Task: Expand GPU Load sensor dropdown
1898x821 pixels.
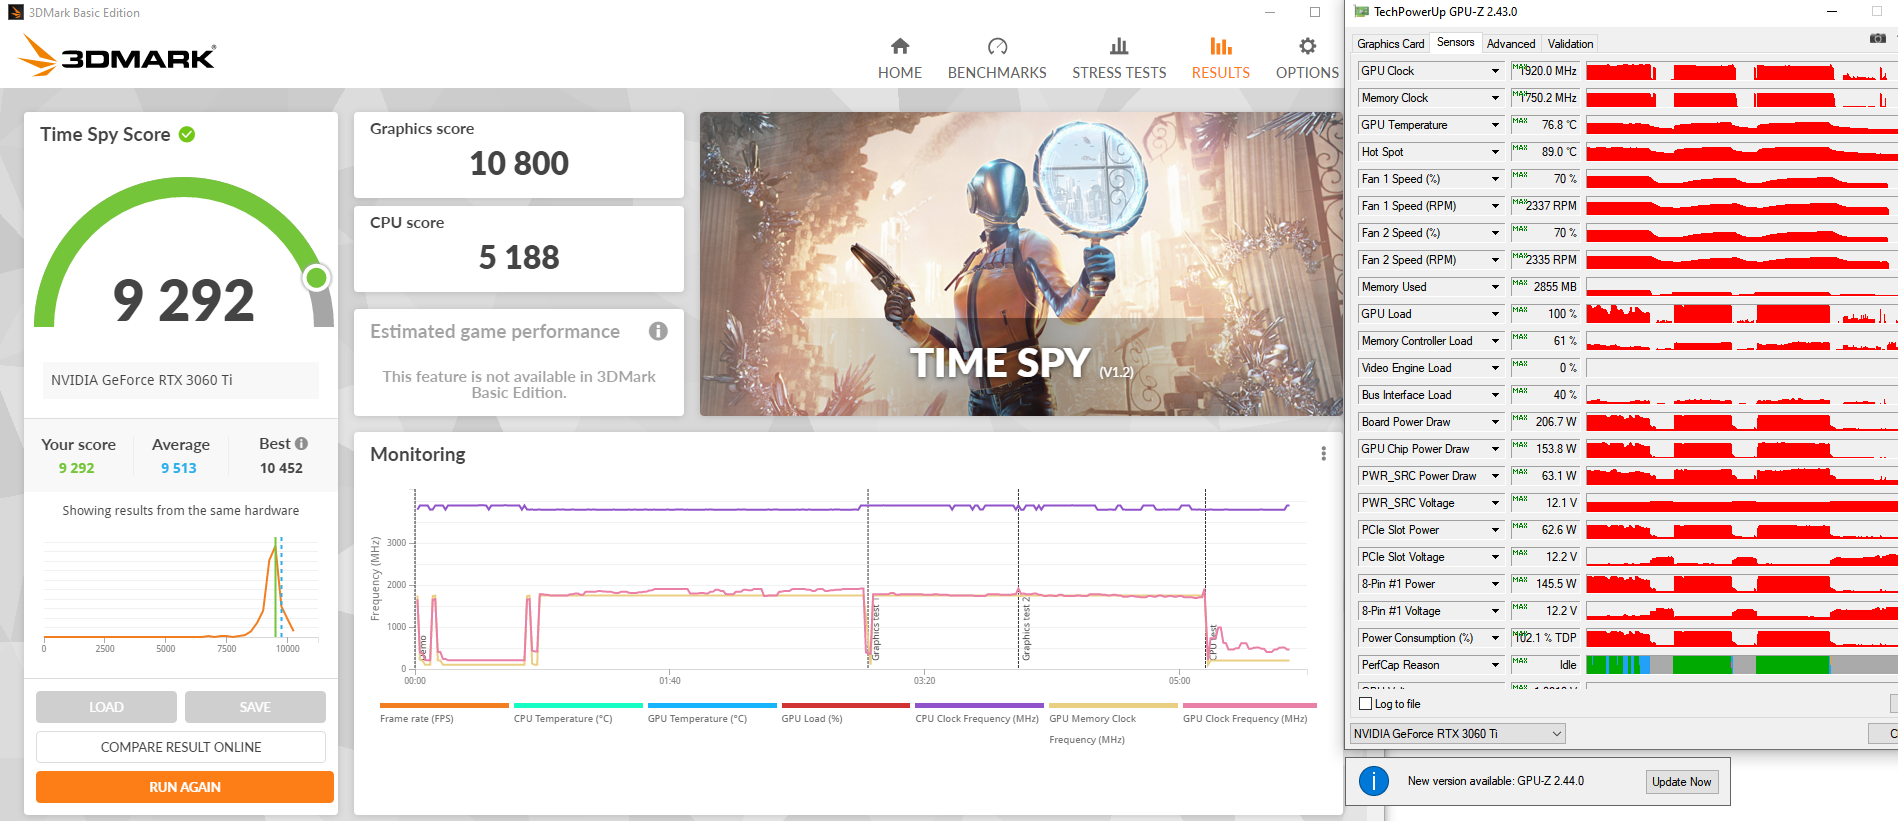Action: coord(1495,314)
